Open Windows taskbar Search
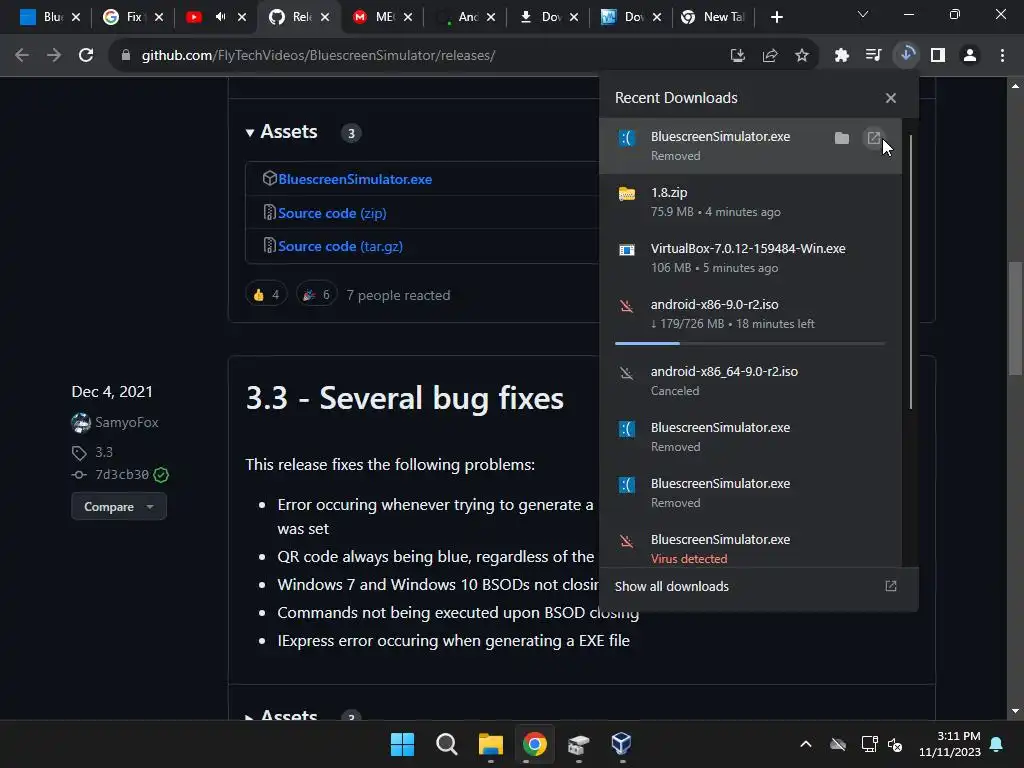The image size is (1024, 768). [447, 744]
